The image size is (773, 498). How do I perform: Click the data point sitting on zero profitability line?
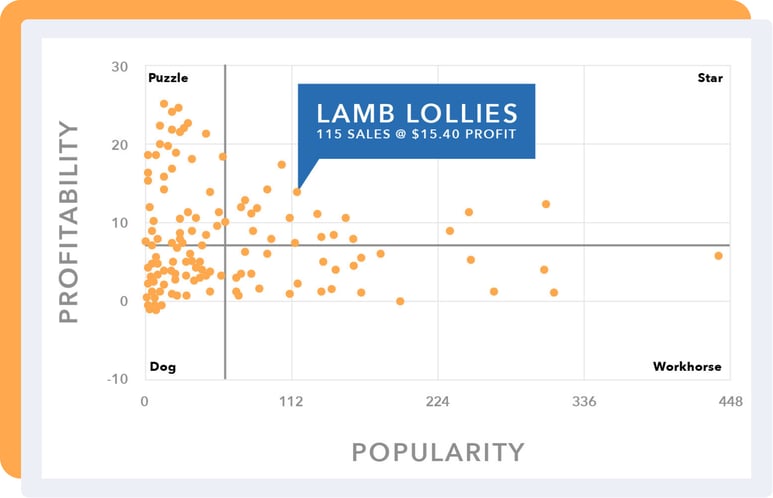(x=400, y=301)
